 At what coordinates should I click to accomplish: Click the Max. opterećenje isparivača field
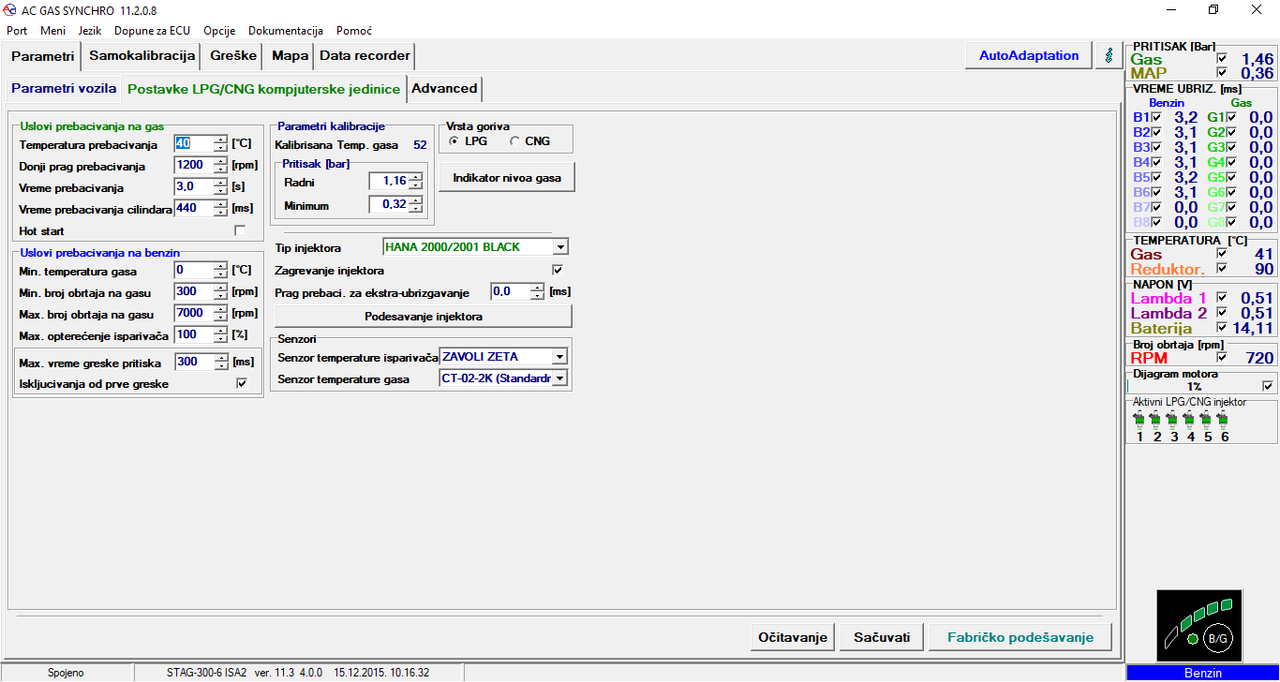pyautogui.click(x=193, y=334)
